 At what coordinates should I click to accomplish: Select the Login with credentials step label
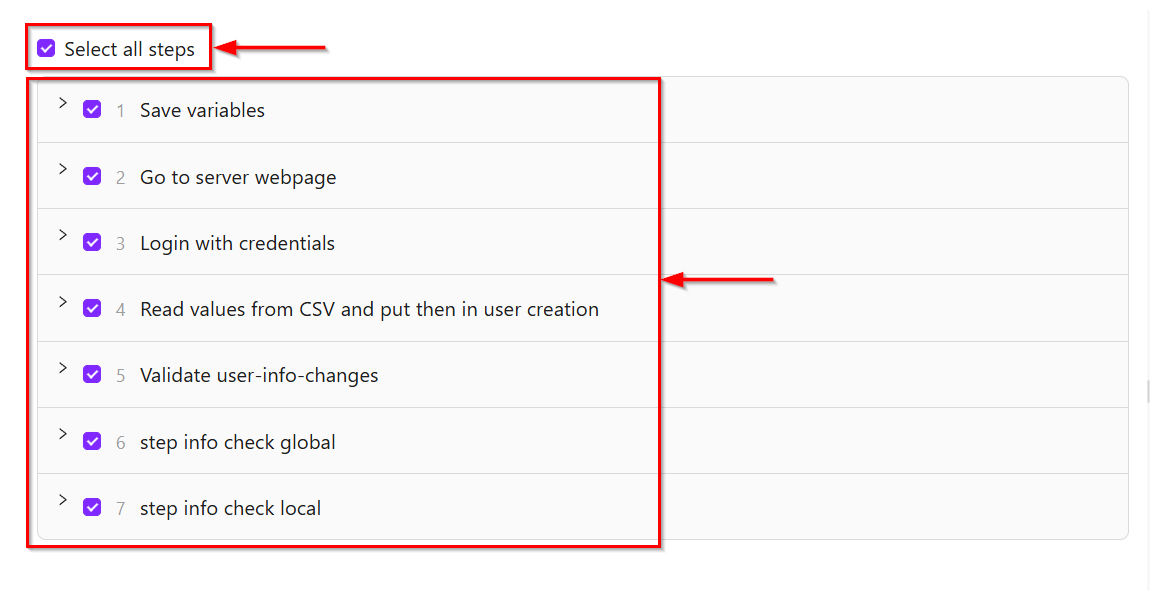[237, 243]
